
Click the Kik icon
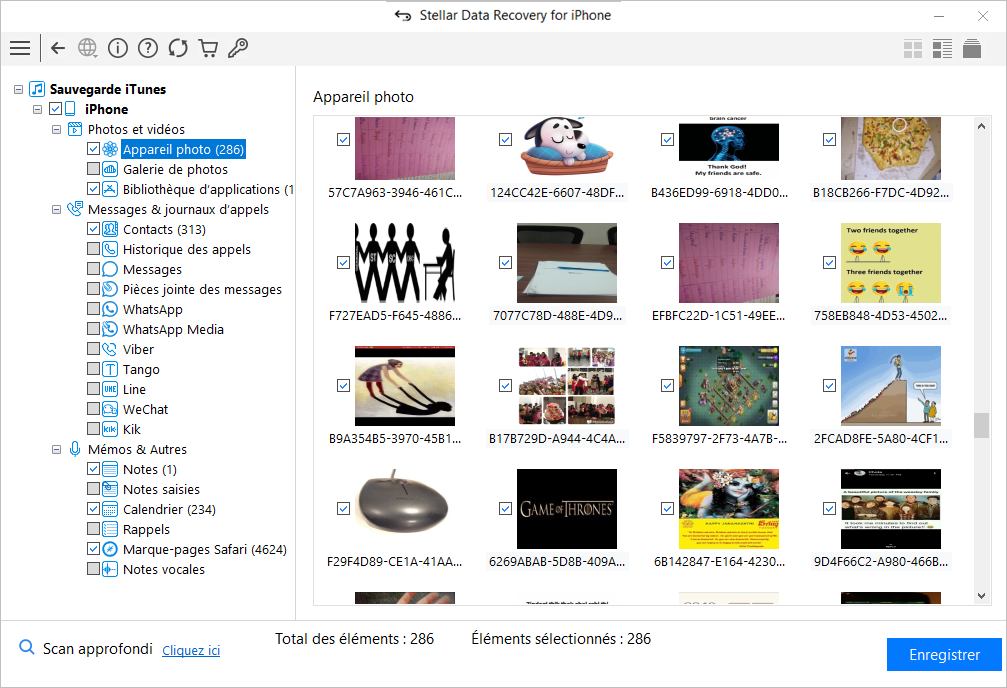(x=110, y=429)
